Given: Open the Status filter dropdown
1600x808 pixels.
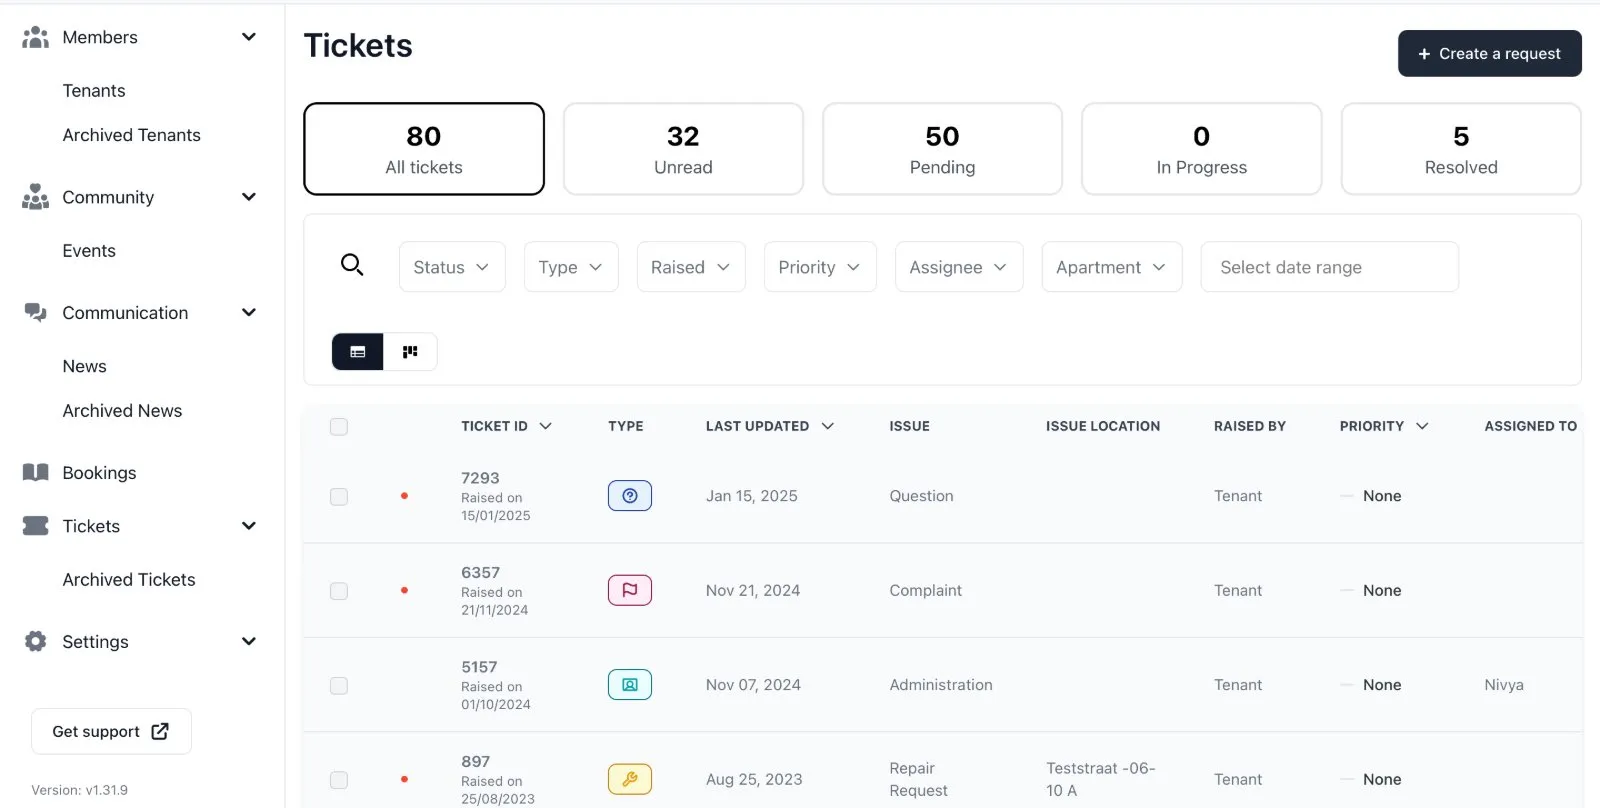Looking at the screenshot, I should coord(452,267).
